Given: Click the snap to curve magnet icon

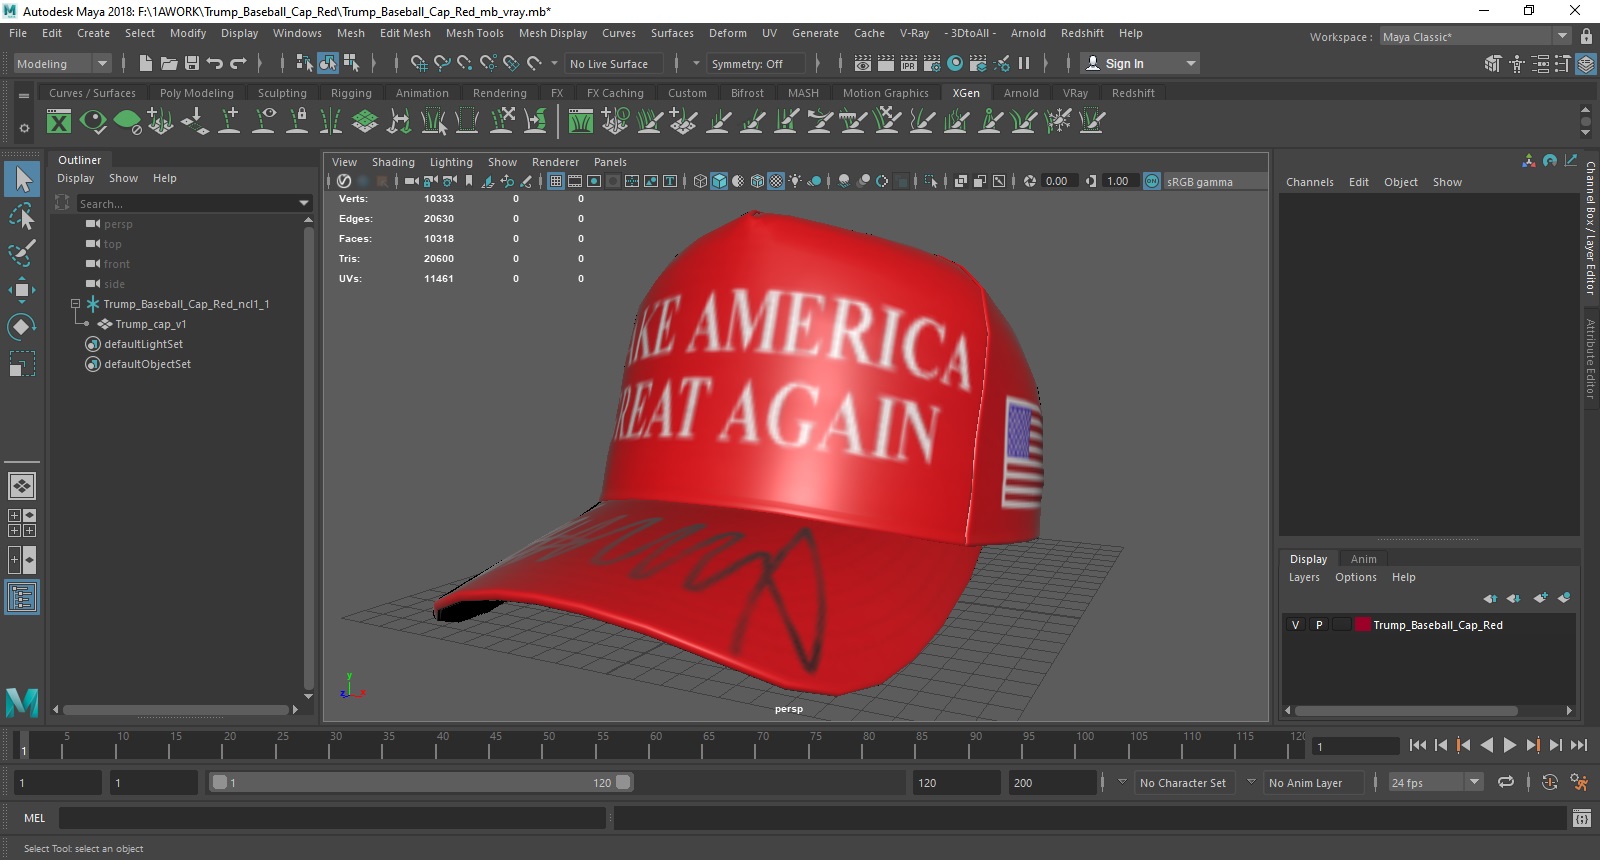Looking at the screenshot, I should pyautogui.click(x=442, y=63).
